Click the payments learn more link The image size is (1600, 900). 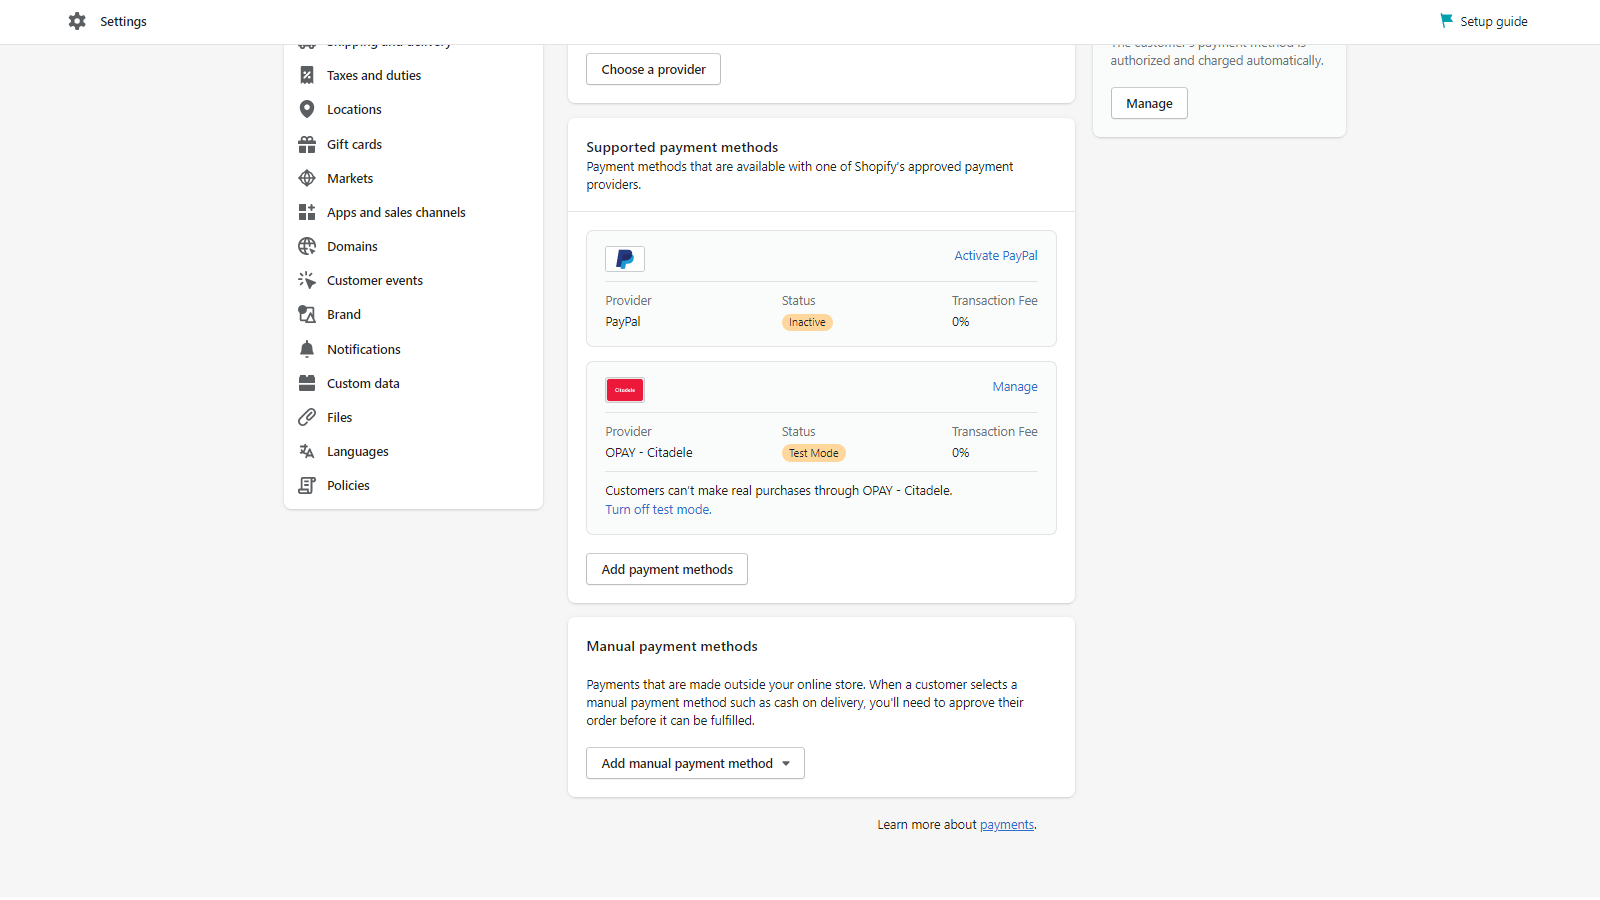1007,825
